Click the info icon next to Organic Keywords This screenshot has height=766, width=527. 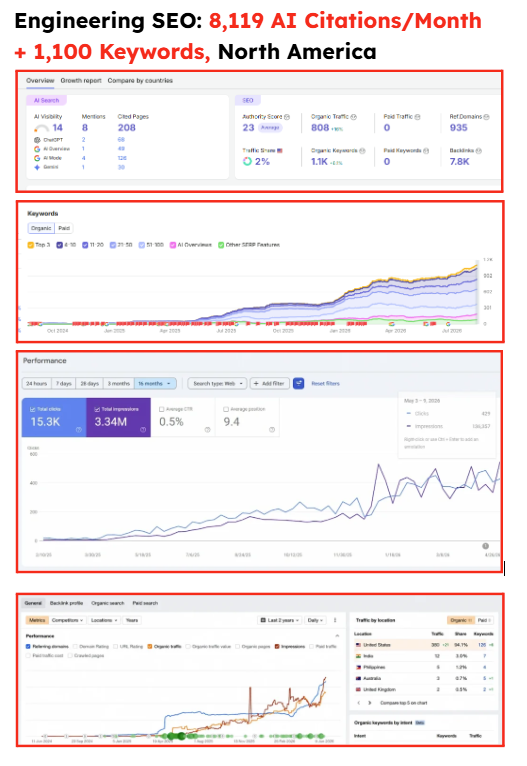tap(362, 151)
